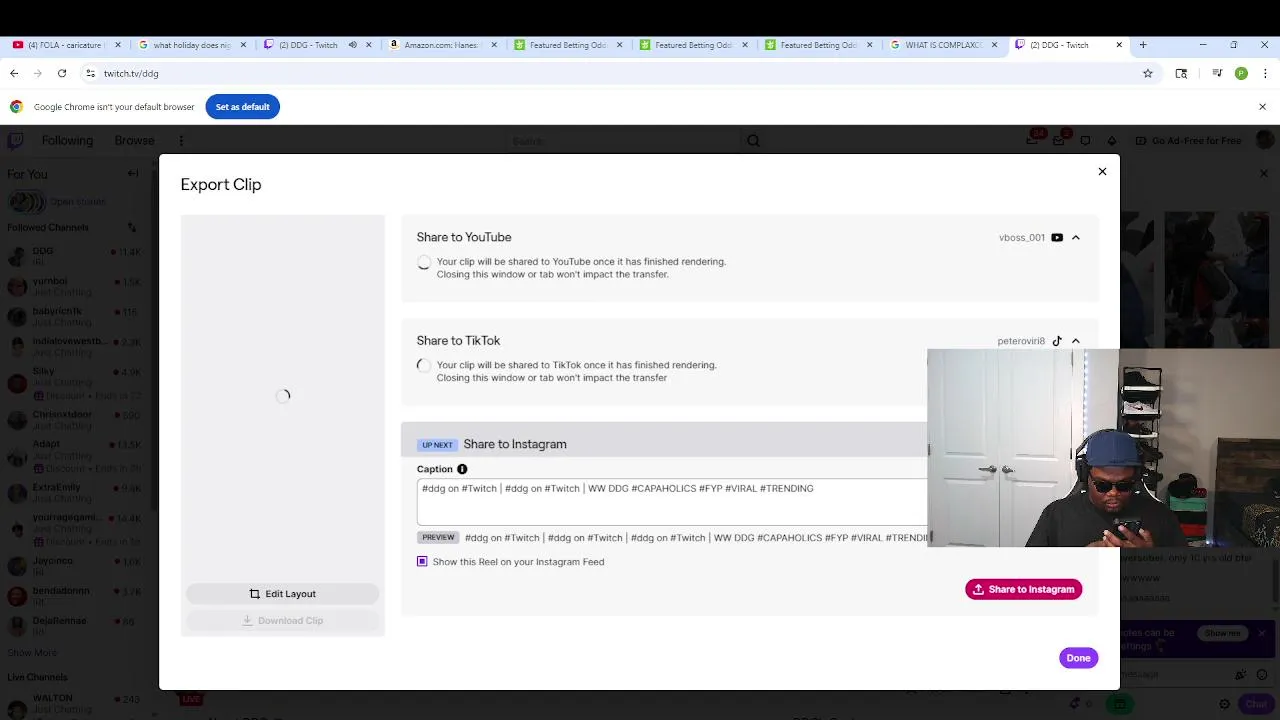Click the Edit Layout button

click(x=282, y=594)
